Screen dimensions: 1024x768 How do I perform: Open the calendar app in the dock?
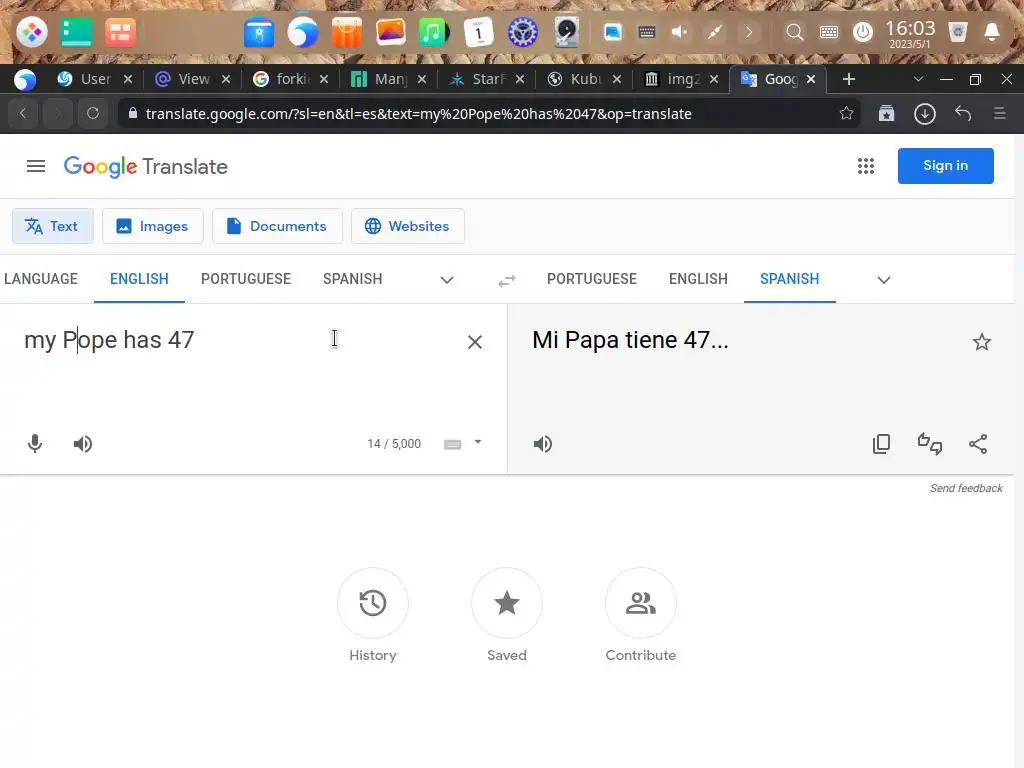click(x=478, y=32)
